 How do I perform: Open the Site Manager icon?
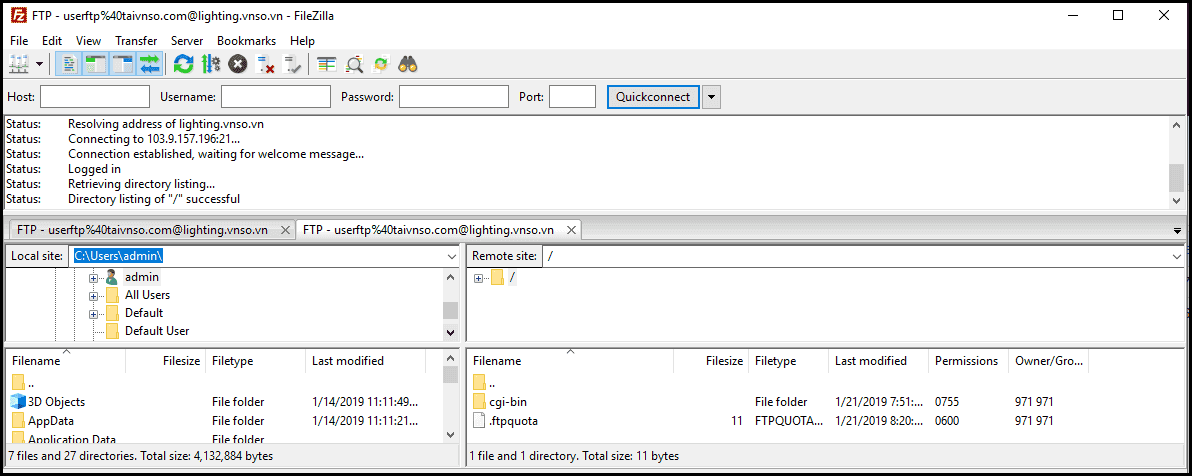17,65
